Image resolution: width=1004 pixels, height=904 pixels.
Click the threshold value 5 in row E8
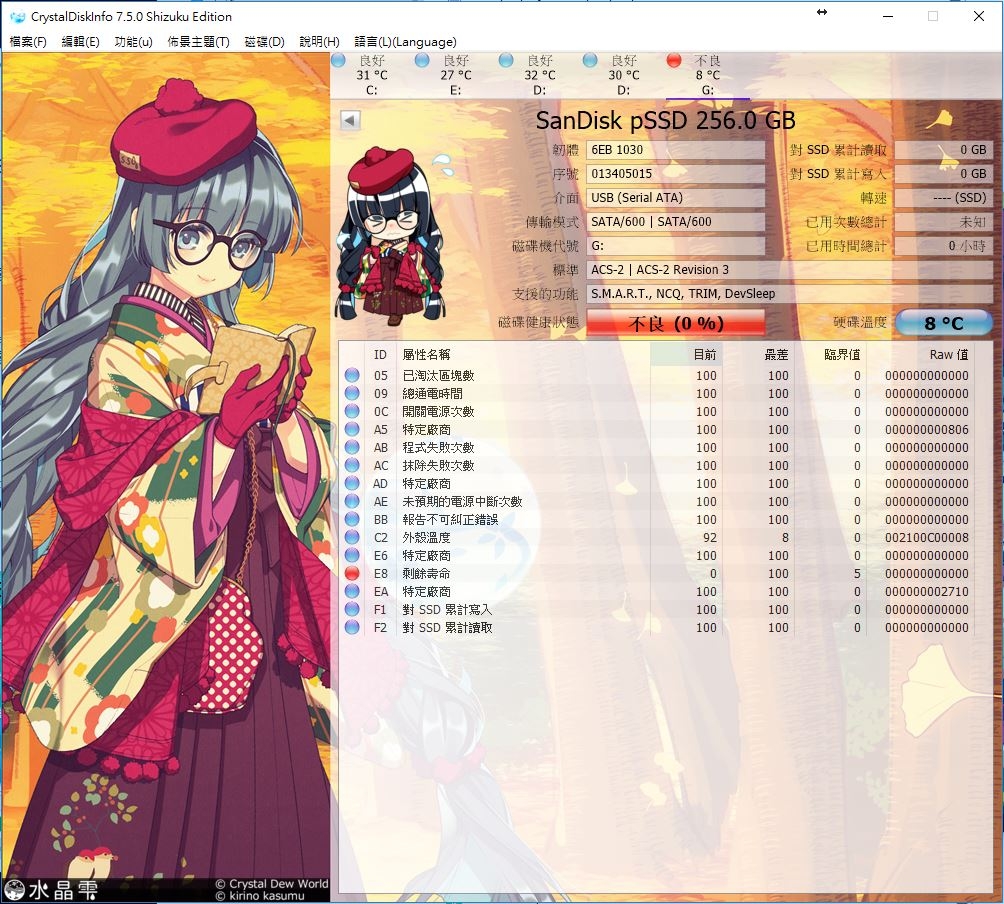point(857,573)
